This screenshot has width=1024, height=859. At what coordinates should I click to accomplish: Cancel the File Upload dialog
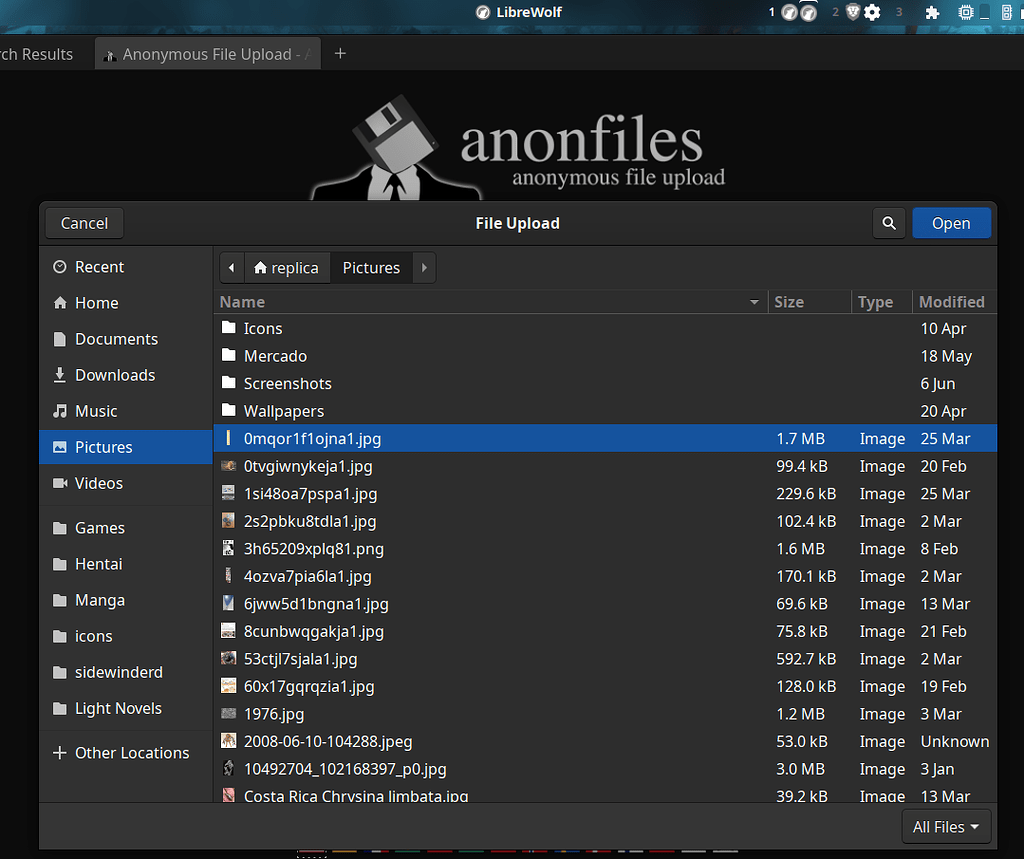pos(83,223)
